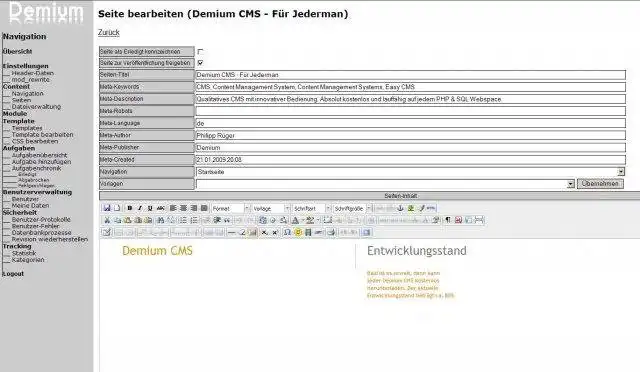Click the Meta-Language field containing 'de'
This screenshot has width=640, height=372.
pos(410,123)
